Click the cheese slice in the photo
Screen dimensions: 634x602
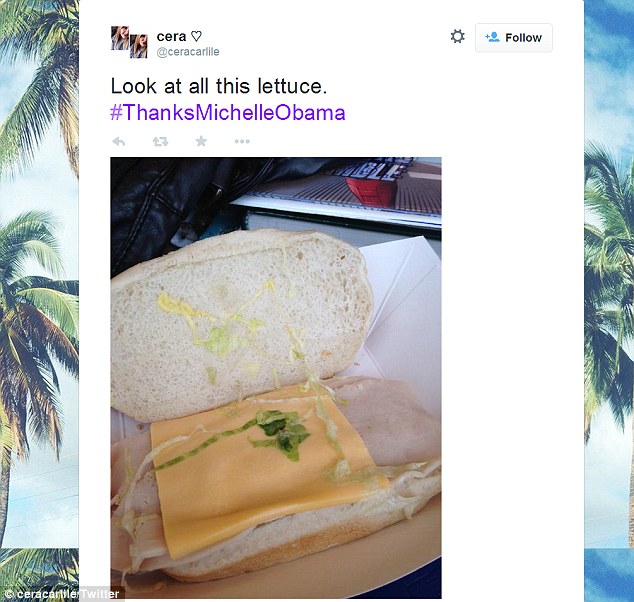tap(263, 465)
